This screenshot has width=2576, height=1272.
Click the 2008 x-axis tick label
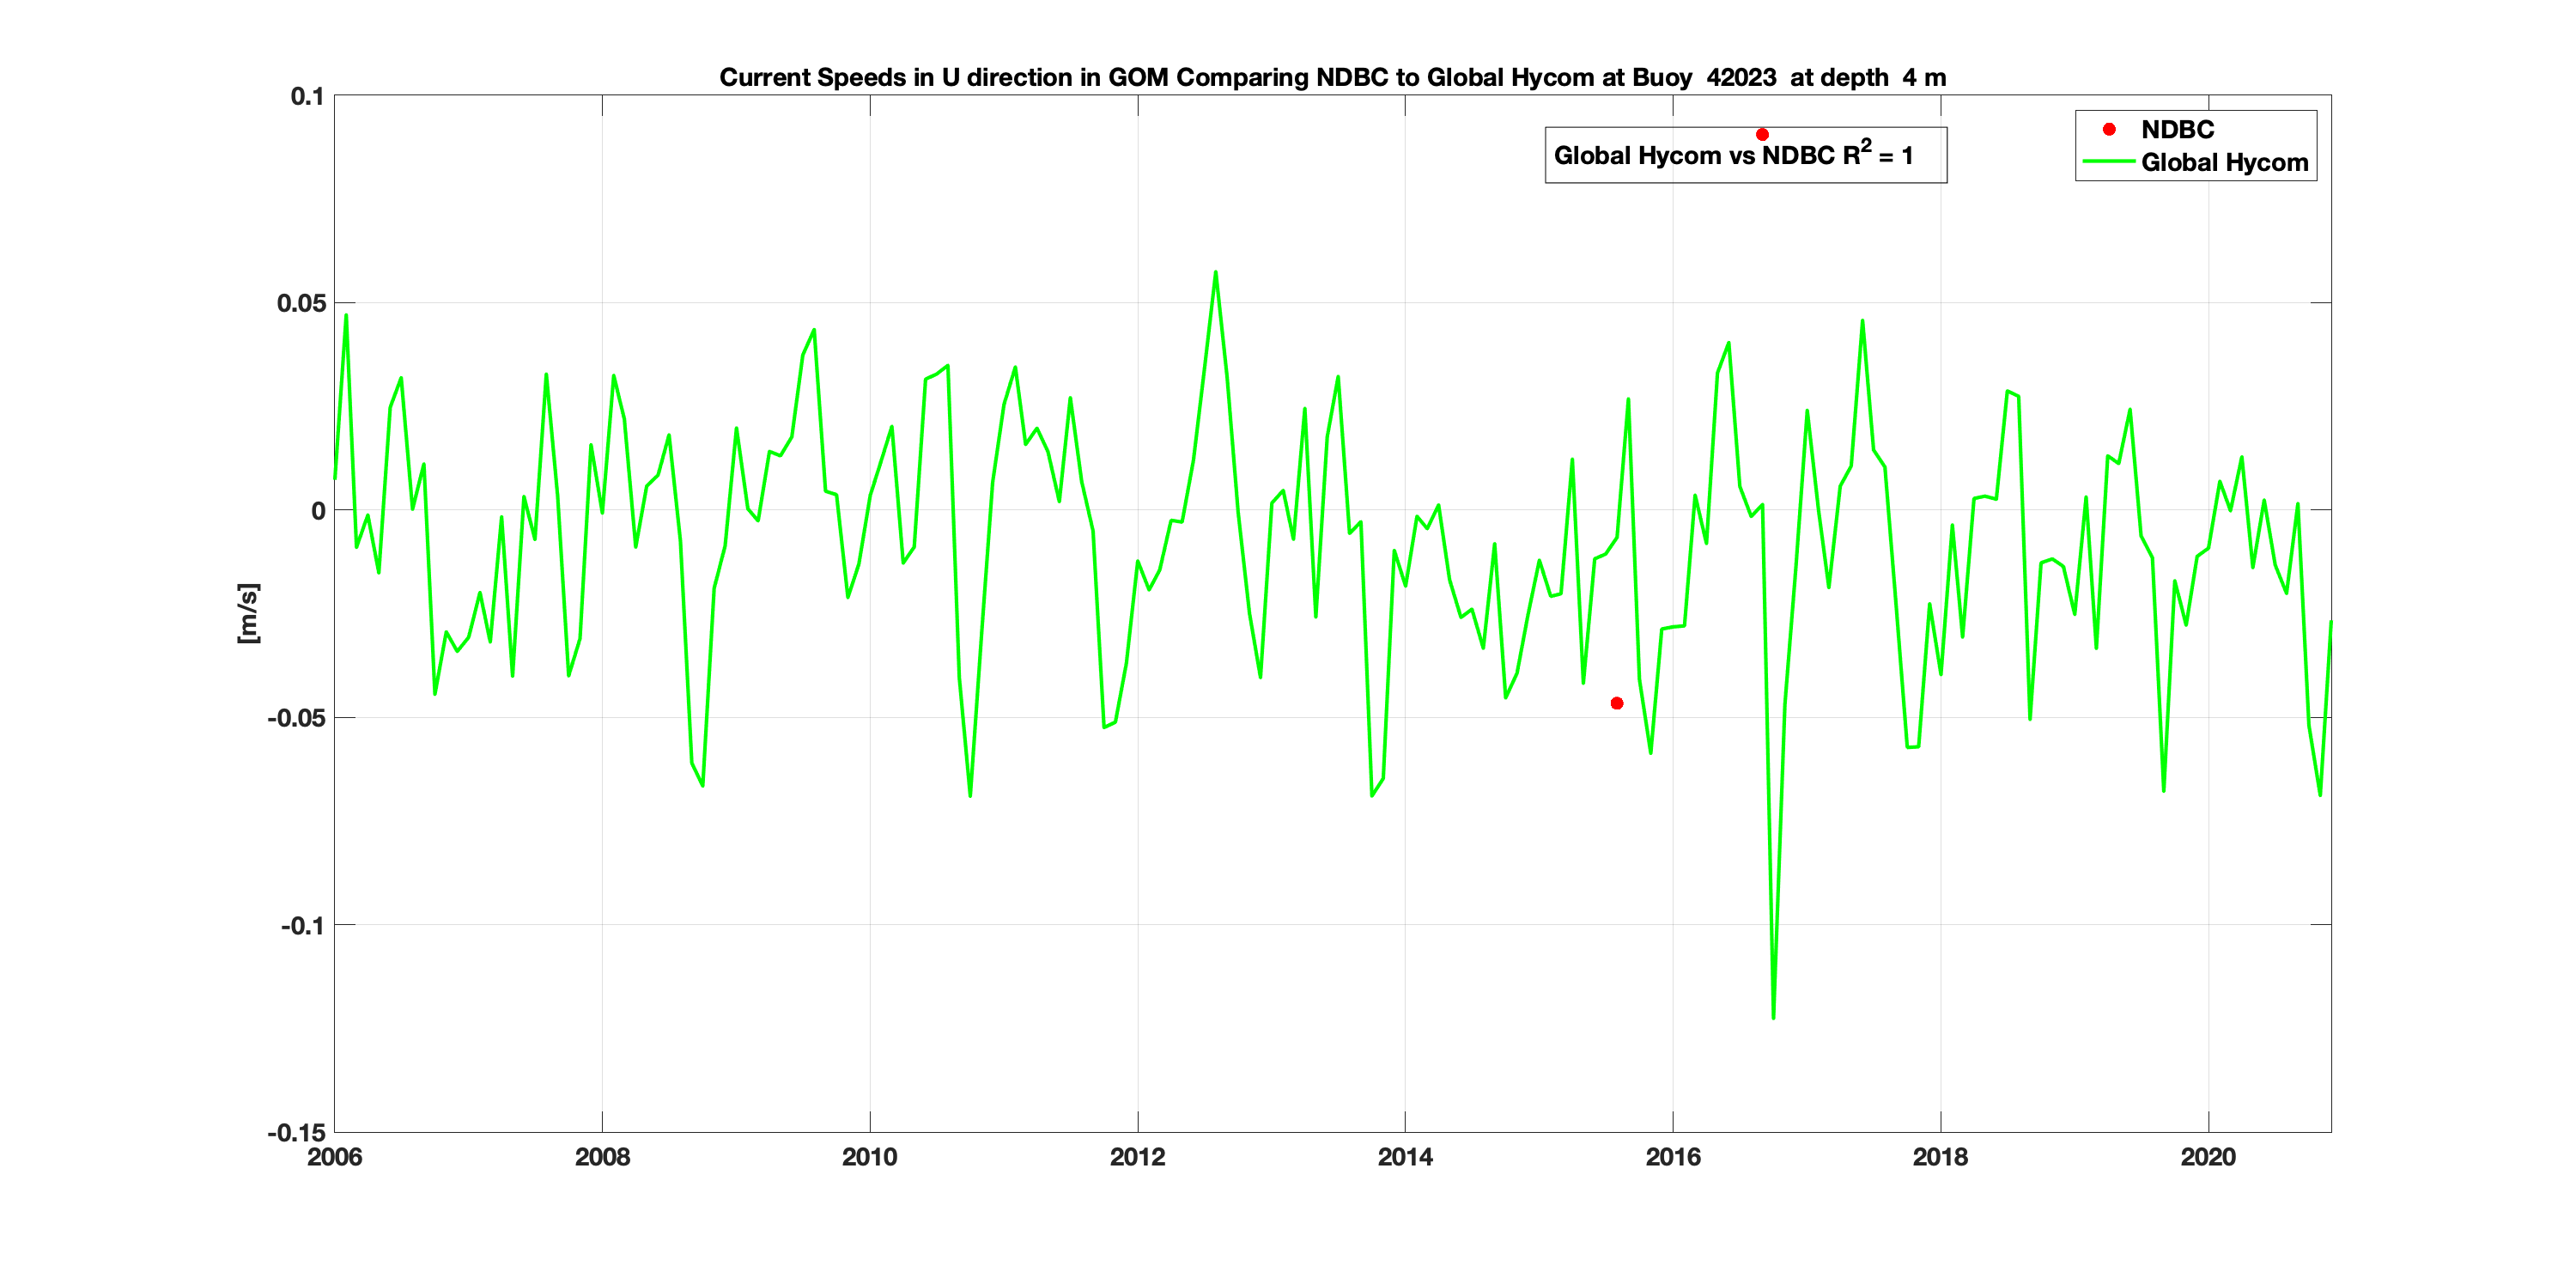tap(602, 1157)
